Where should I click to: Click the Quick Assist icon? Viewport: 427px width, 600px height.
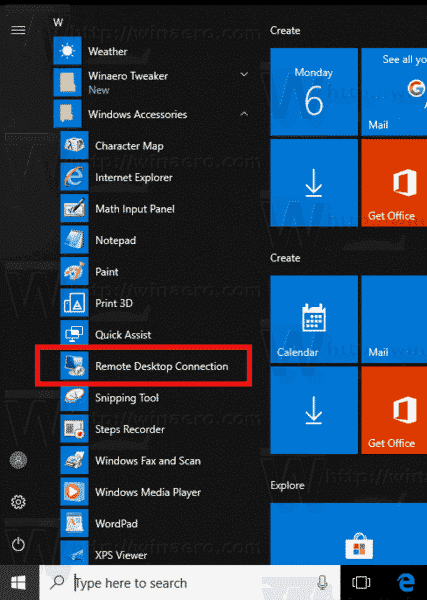point(74,333)
